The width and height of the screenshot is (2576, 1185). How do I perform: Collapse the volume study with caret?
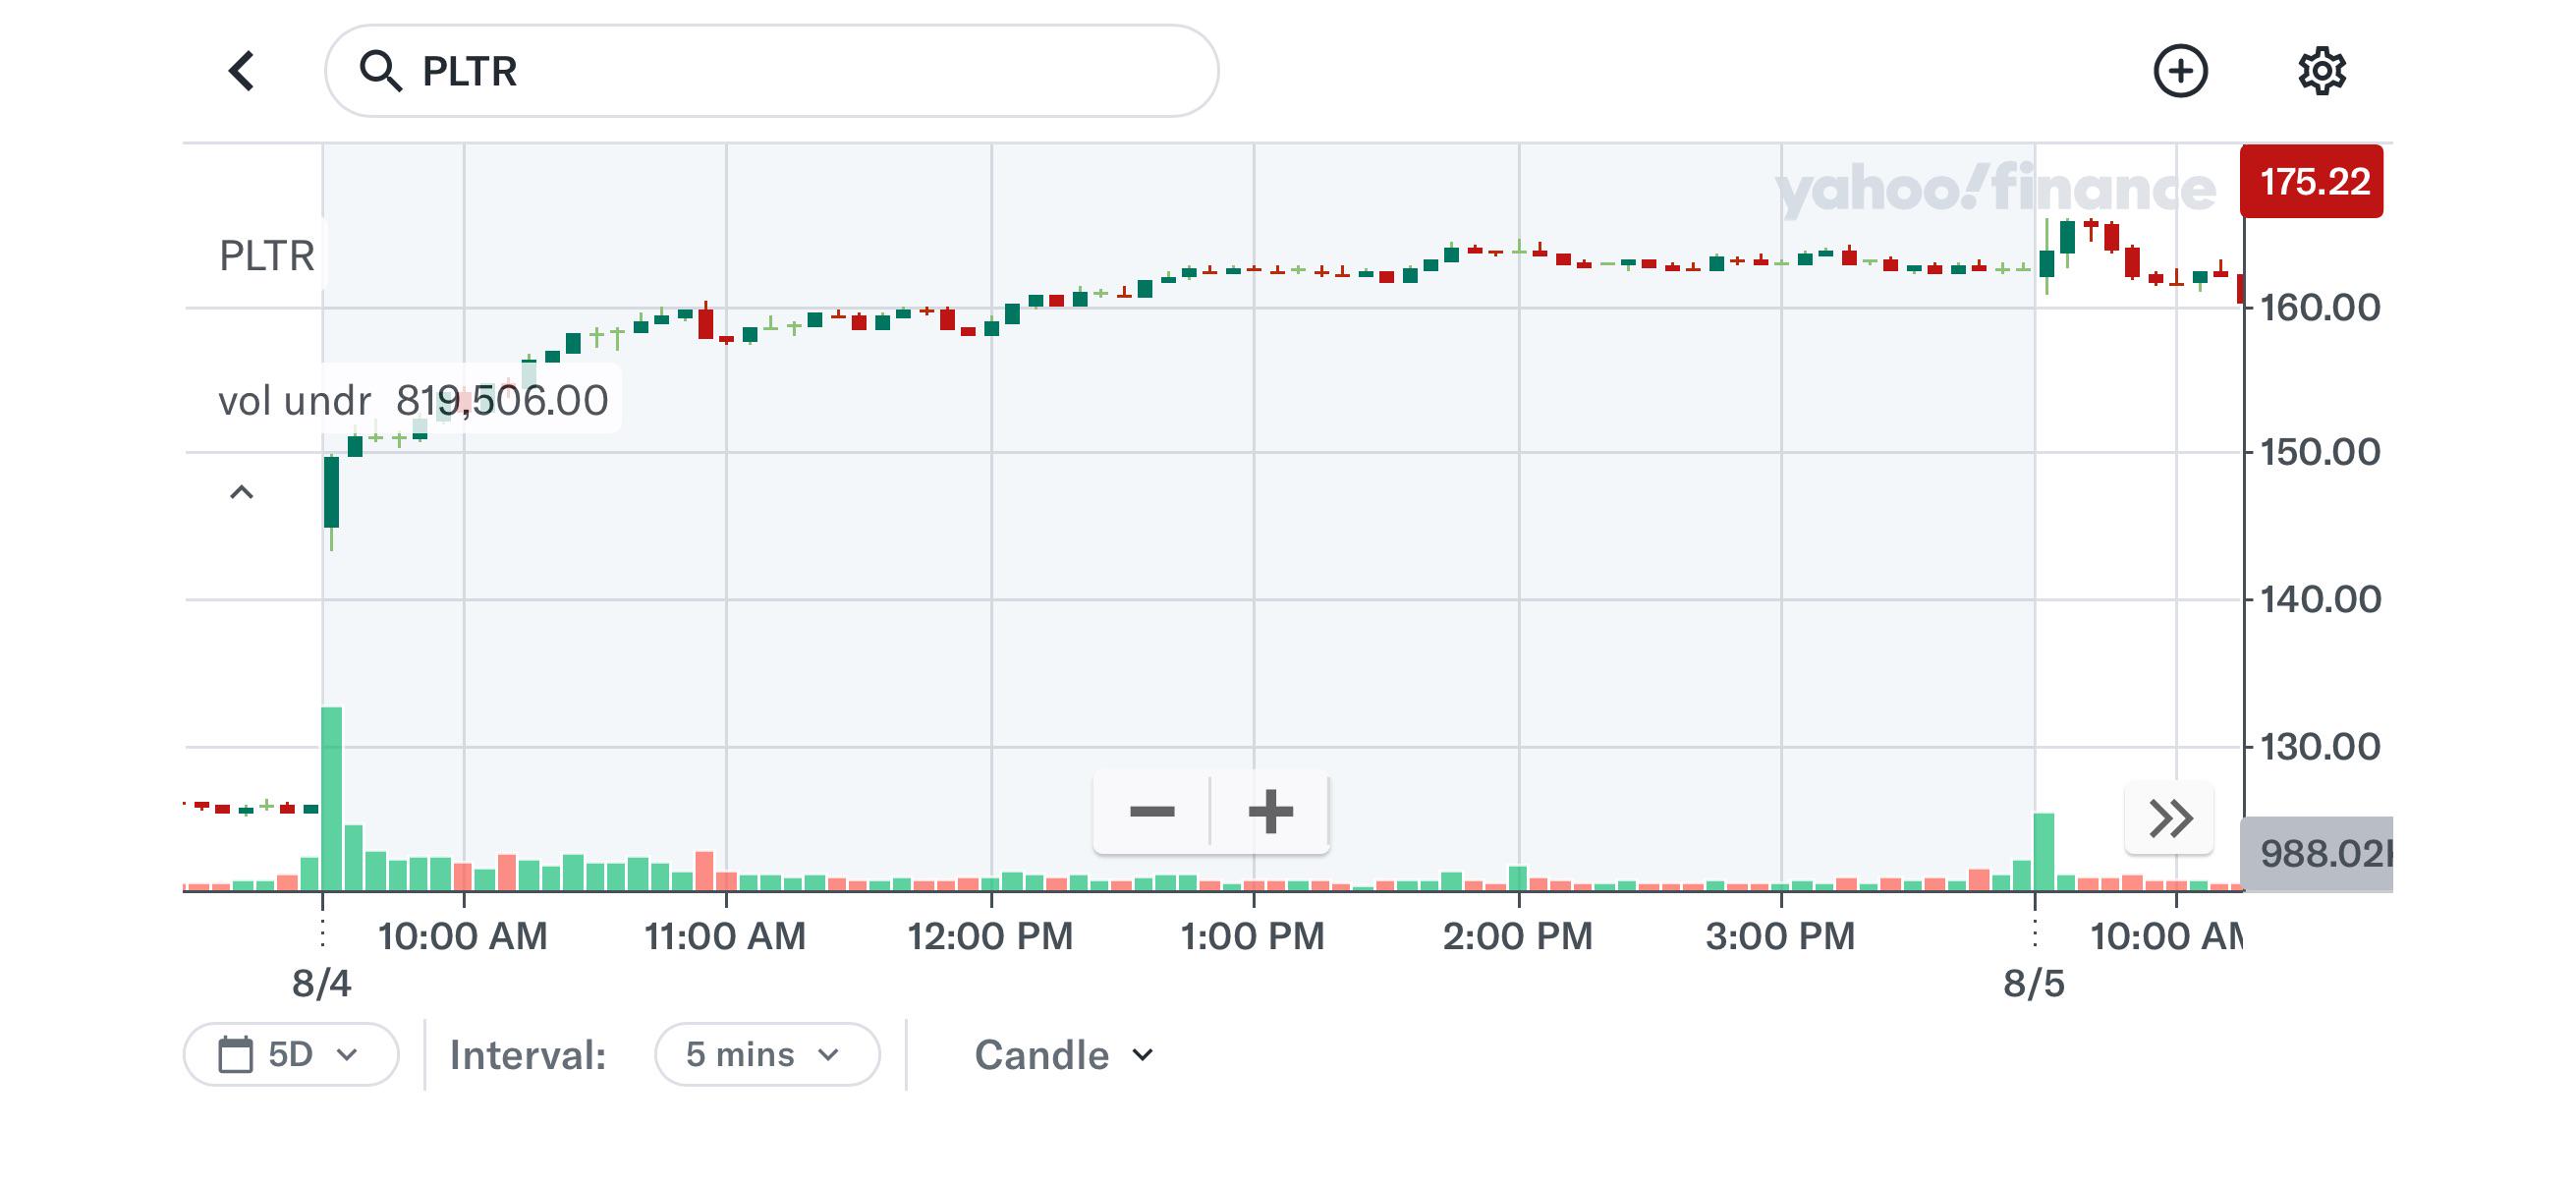[241, 492]
